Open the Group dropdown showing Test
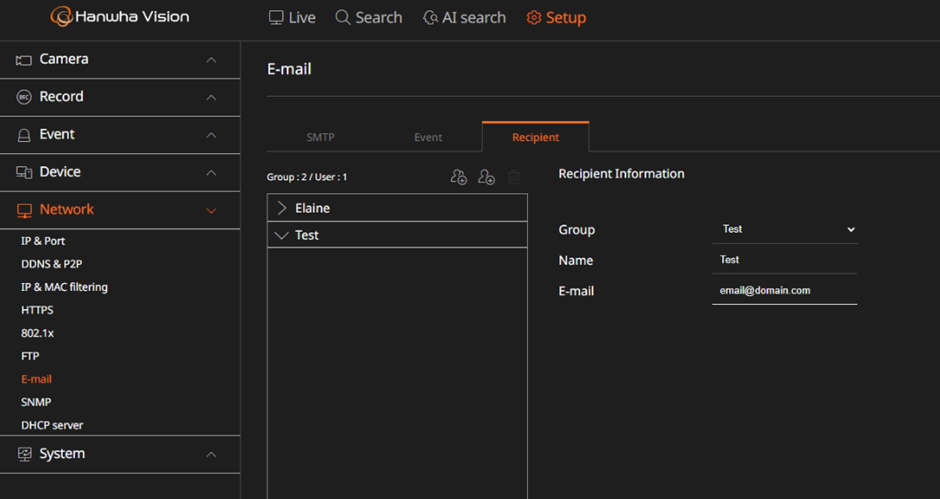940x499 pixels. coord(785,229)
